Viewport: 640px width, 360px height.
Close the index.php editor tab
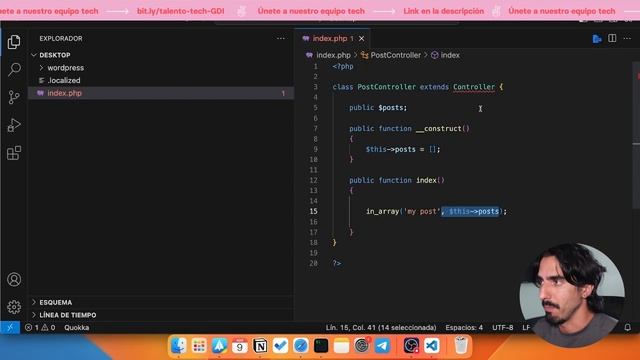pyautogui.click(x=362, y=39)
